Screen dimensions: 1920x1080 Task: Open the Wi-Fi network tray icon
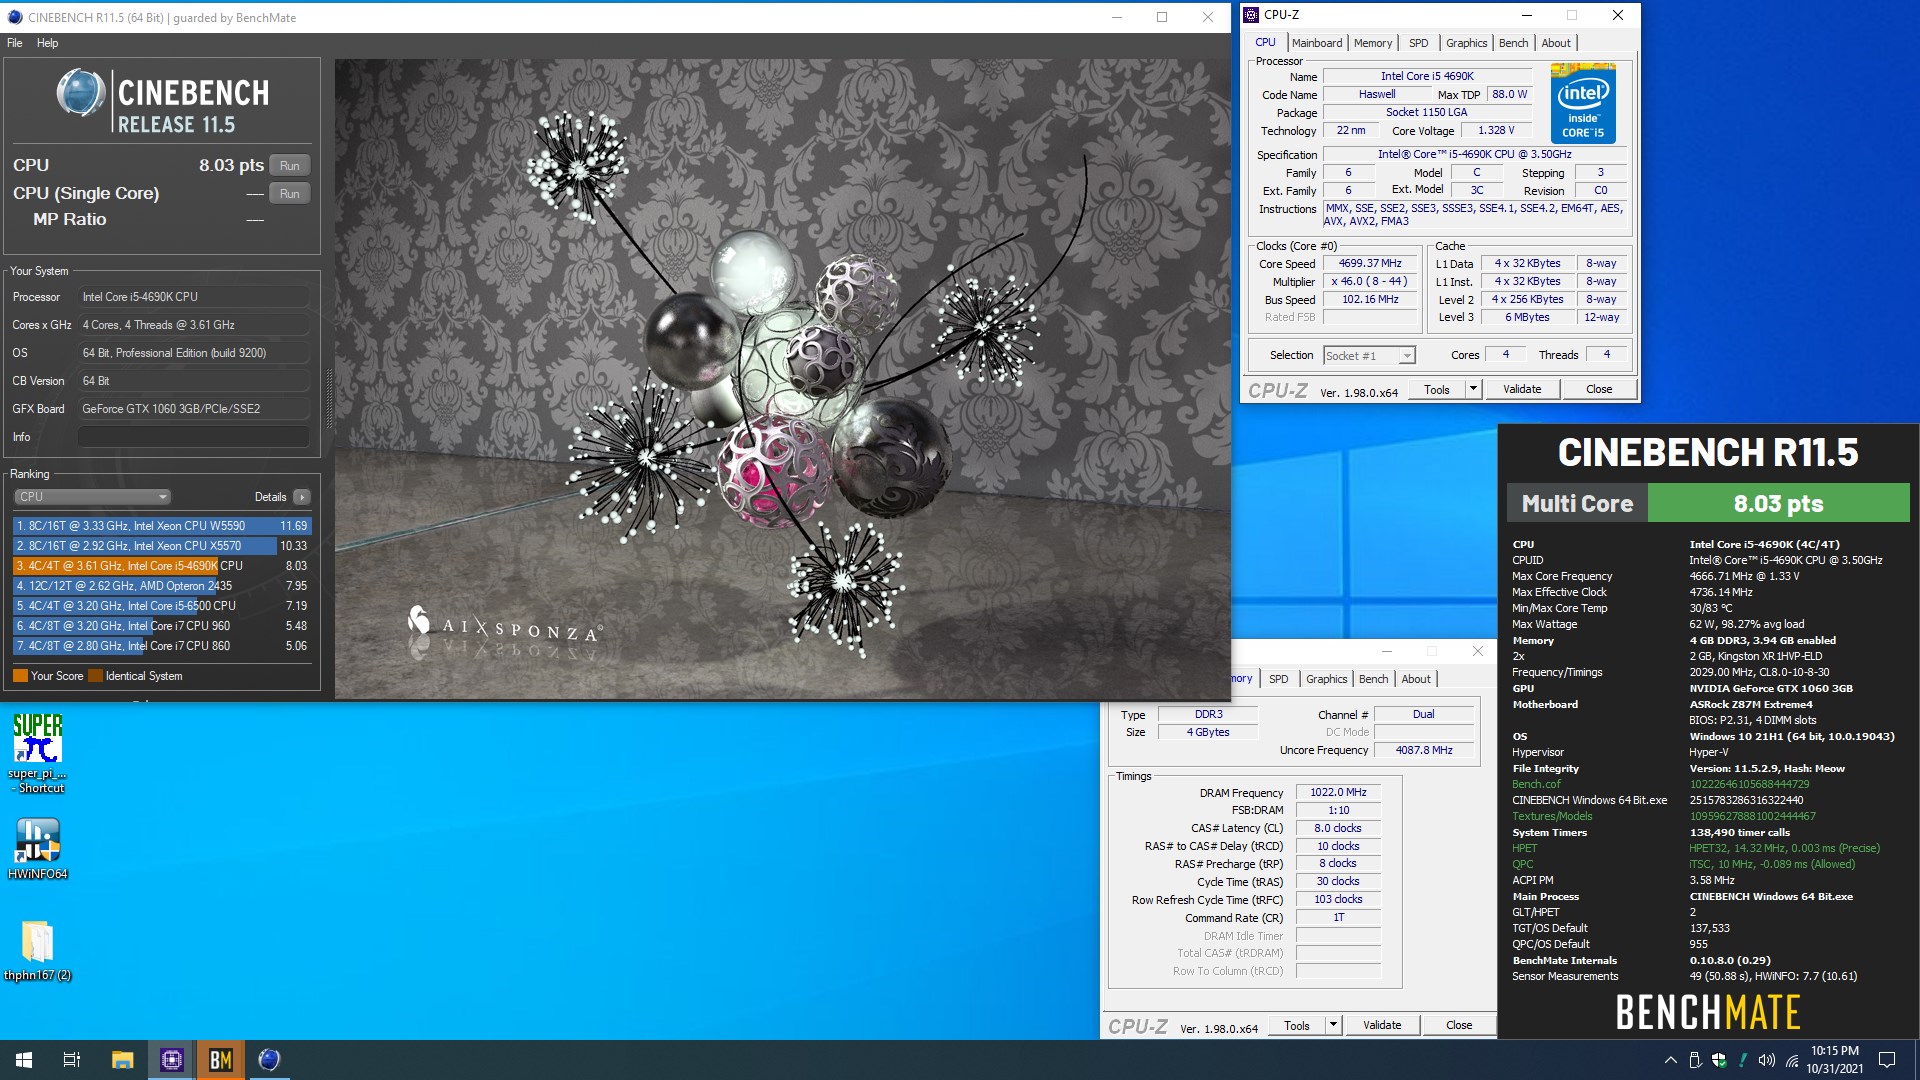click(1792, 1060)
